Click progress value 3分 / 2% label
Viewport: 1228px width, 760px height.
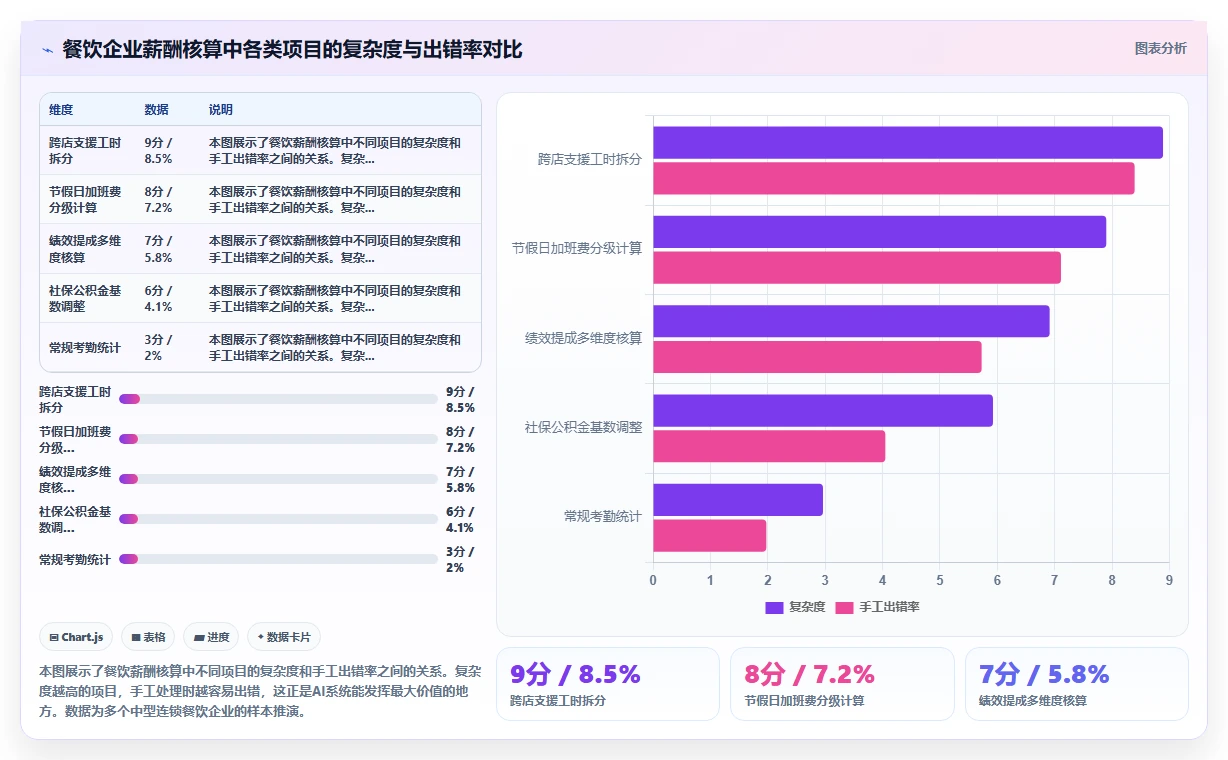[460, 560]
